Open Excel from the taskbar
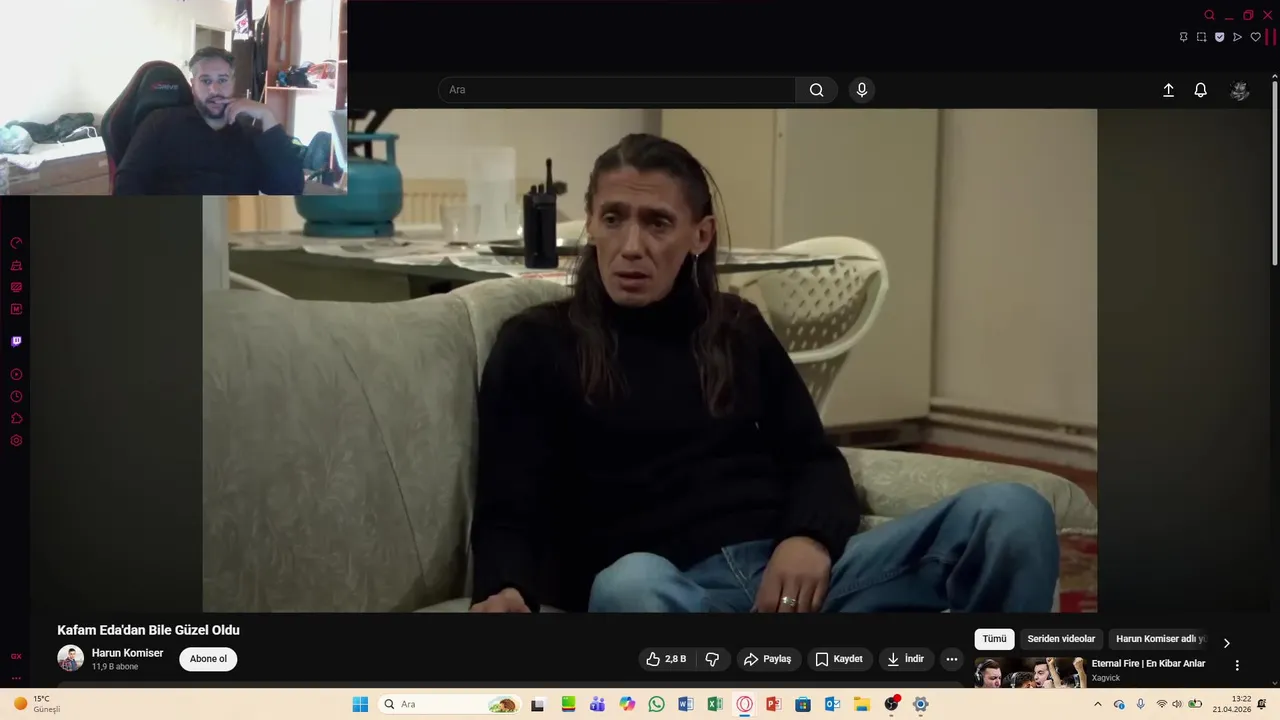 (x=715, y=704)
